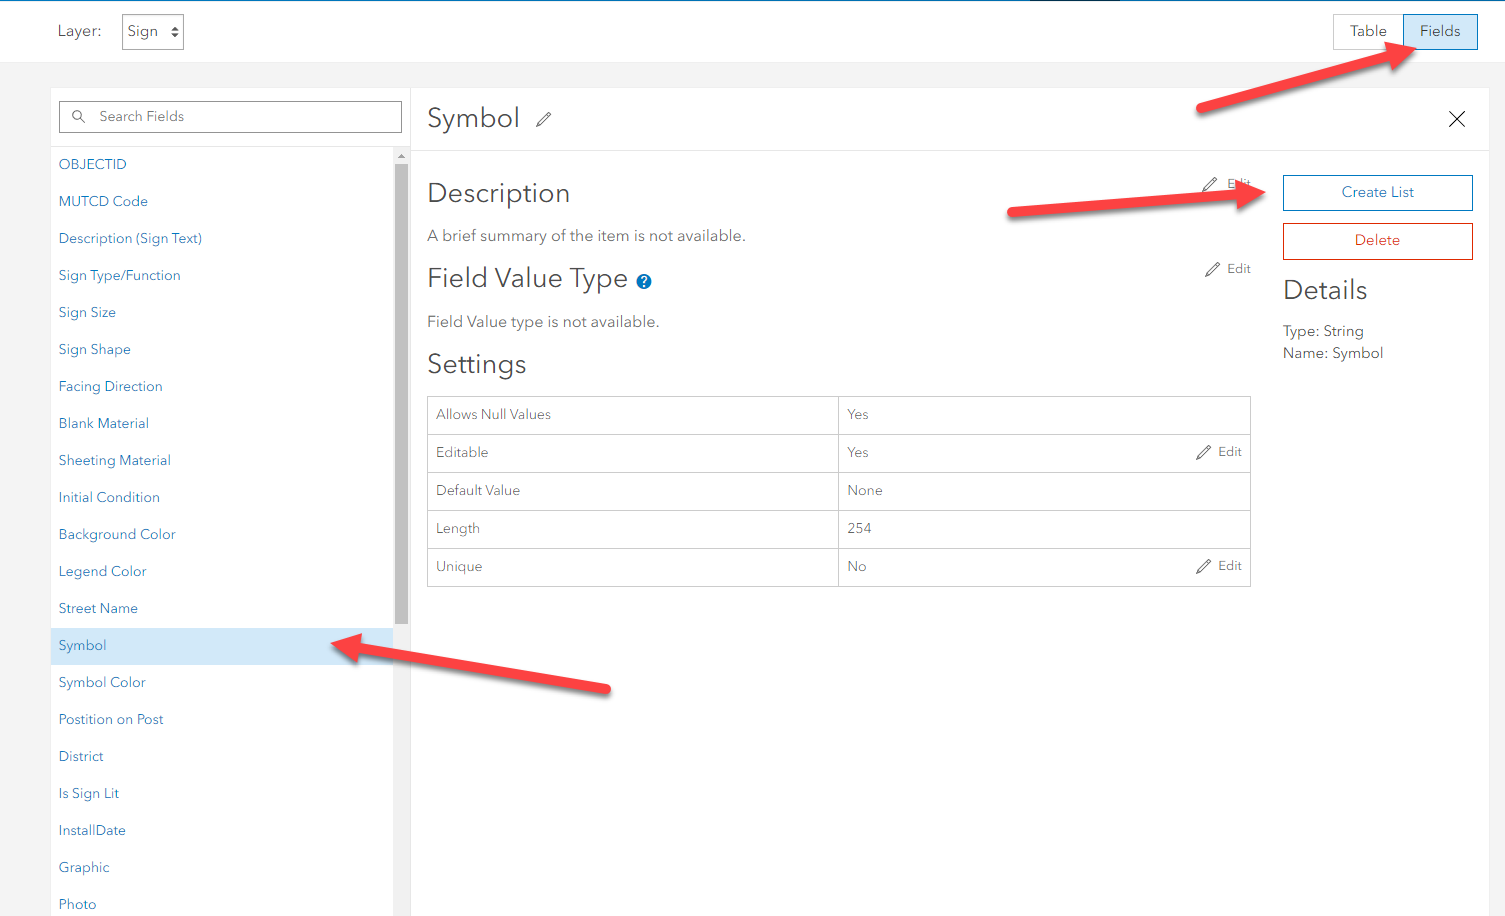Select the InstallDate field
The height and width of the screenshot is (916, 1505).
click(92, 830)
